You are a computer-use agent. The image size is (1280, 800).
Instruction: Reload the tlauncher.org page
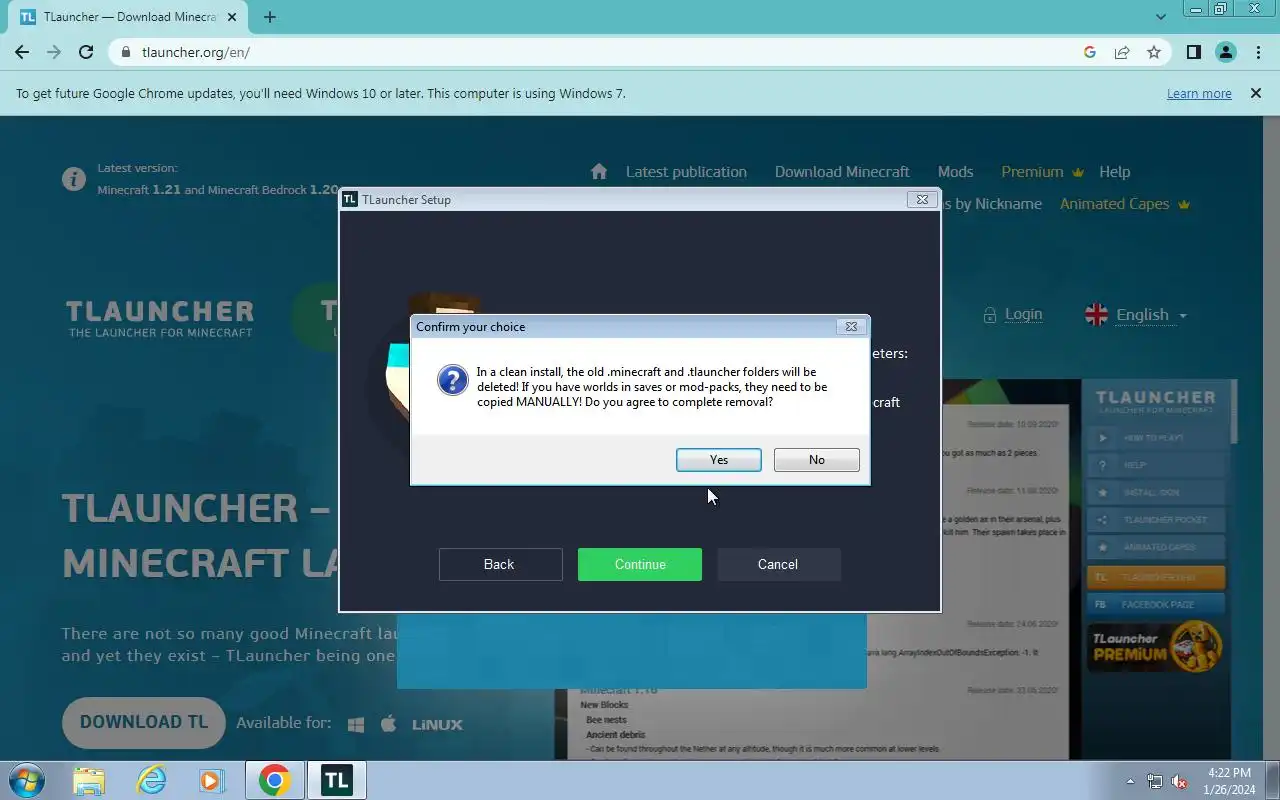86,52
